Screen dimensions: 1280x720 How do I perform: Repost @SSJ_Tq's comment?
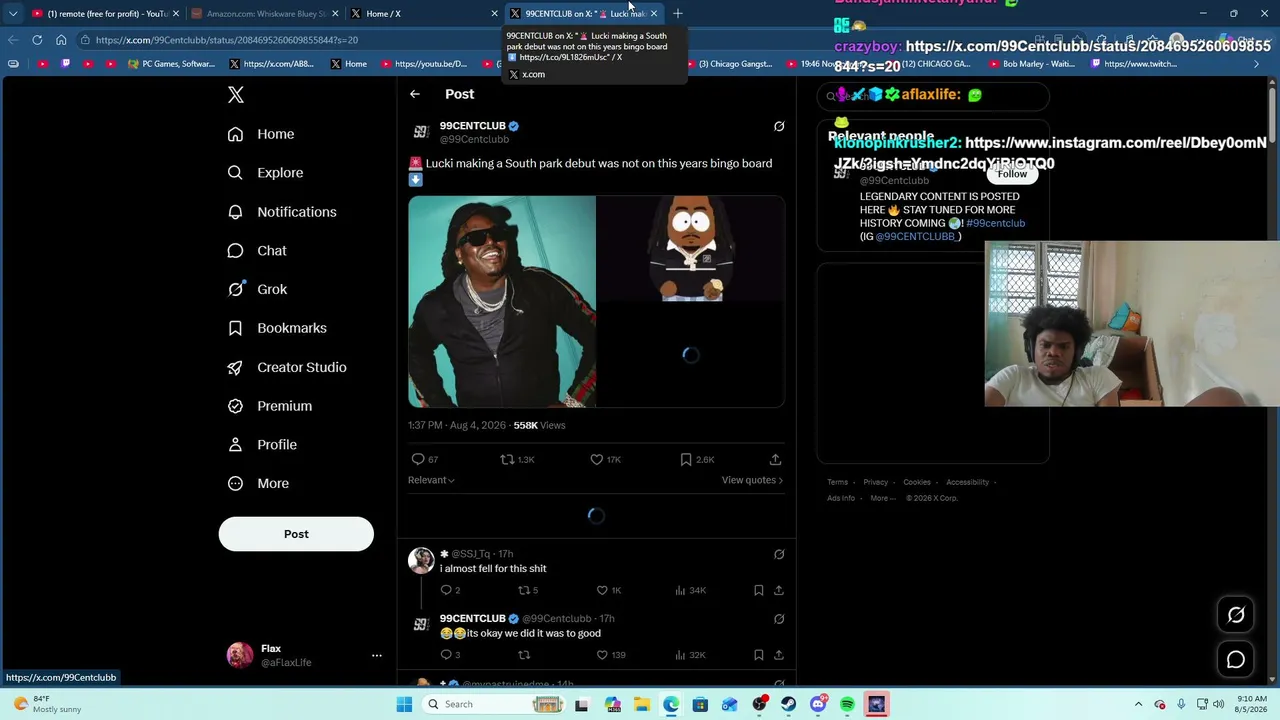527,590
